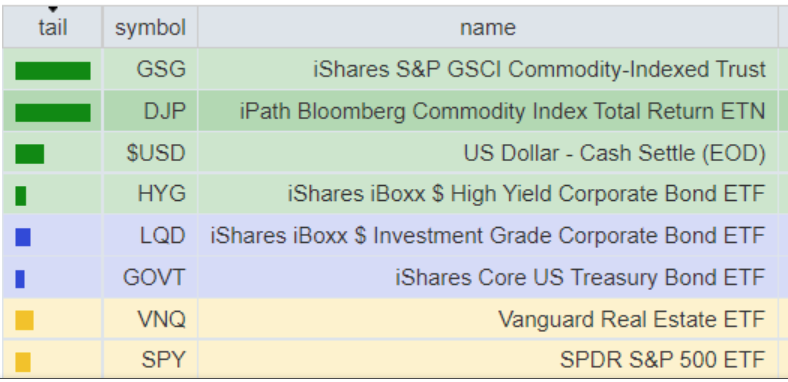788x382 pixels.
Task: Sort table by the name column header
Action: pos(487,27)
